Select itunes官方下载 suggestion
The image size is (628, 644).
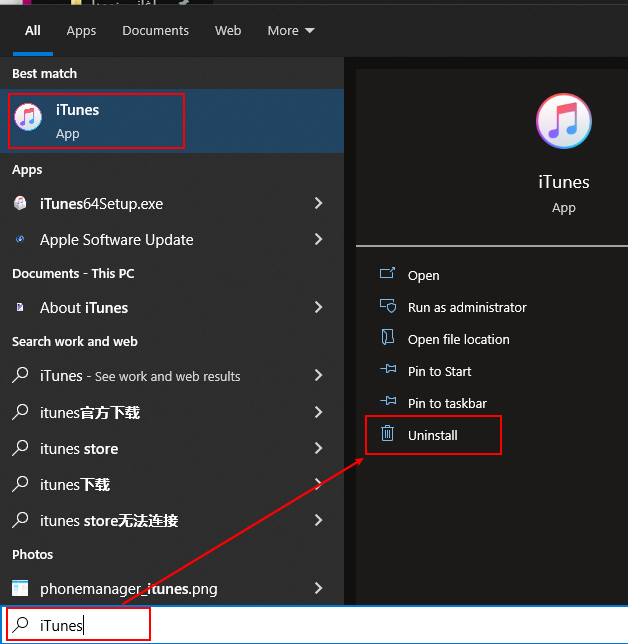pyautogui.click(x=172, y=412)
